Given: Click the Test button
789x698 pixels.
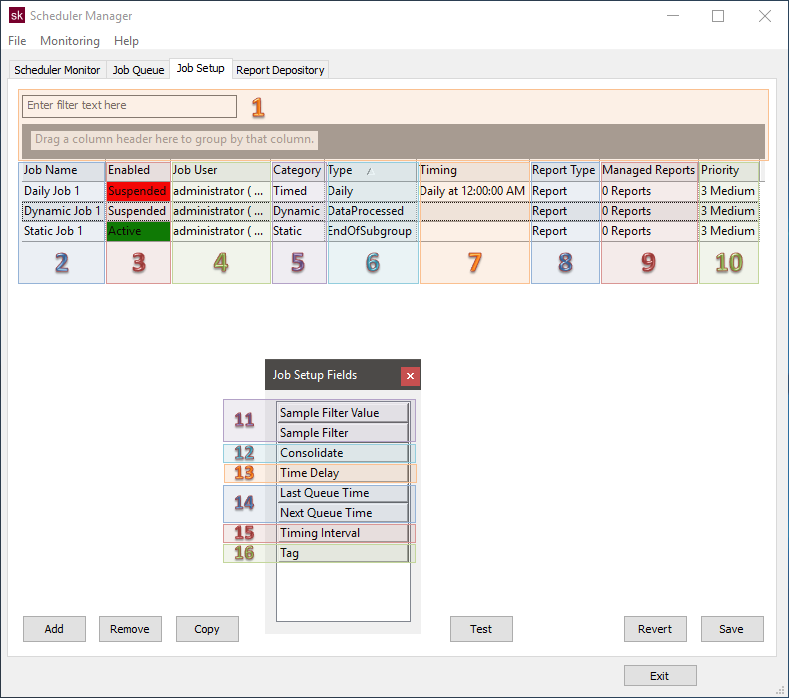Looking at the screenshot, I should pos(481,629).
